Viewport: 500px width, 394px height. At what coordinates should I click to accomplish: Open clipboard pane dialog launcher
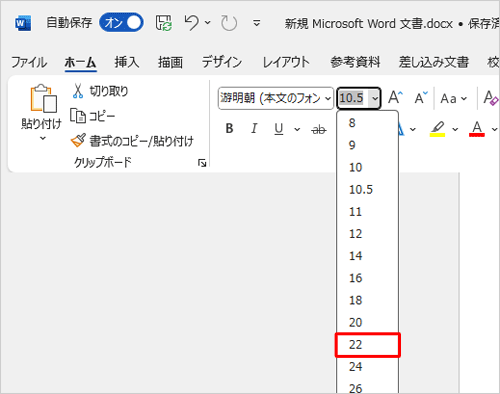202,163
